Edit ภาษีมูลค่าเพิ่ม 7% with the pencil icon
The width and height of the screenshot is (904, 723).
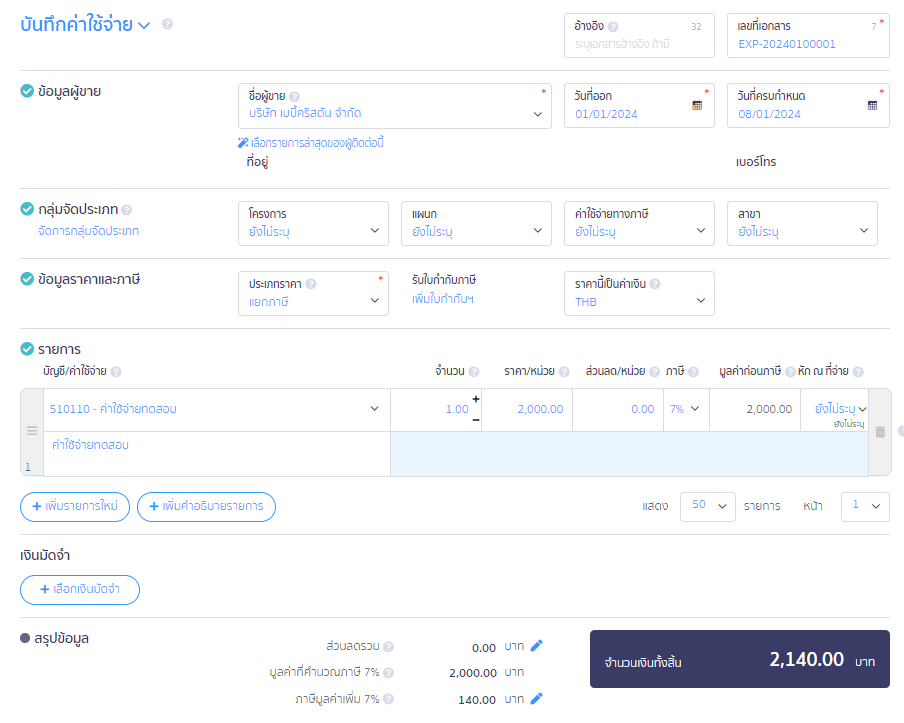537,699
